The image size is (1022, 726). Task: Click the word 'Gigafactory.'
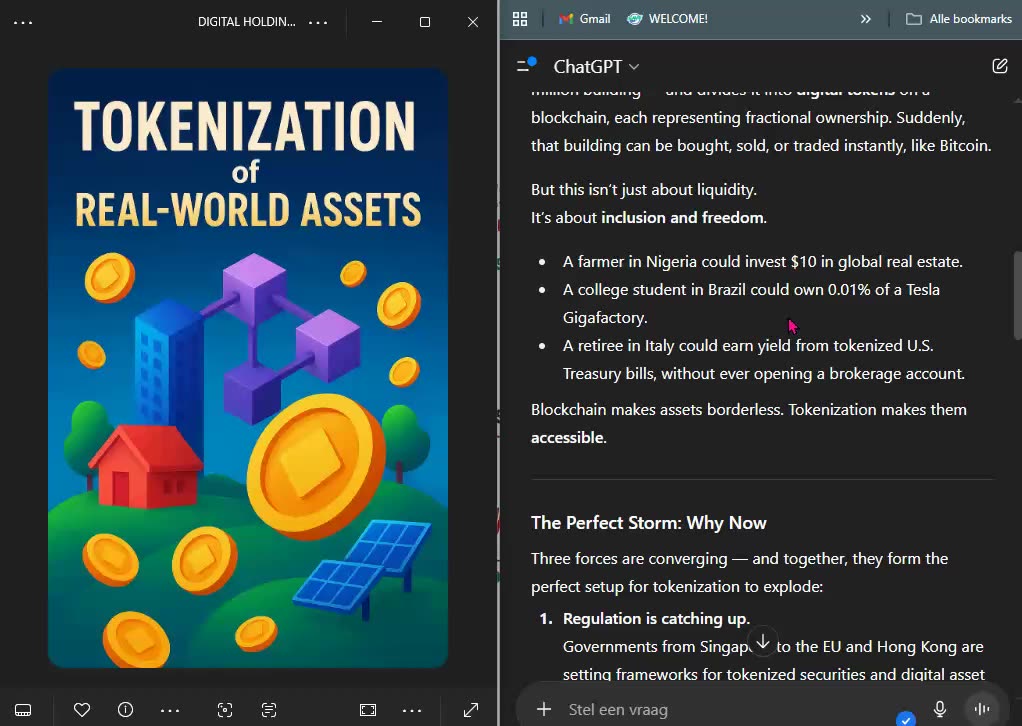pyautogui.click(x=605, y=317)
